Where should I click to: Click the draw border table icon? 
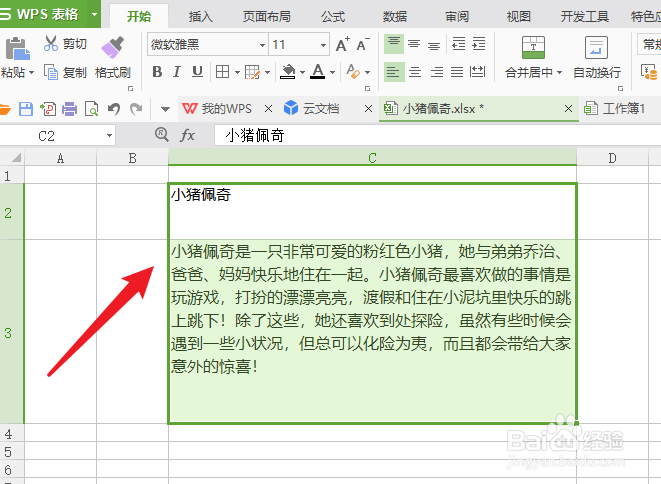[x=252, y=72]
